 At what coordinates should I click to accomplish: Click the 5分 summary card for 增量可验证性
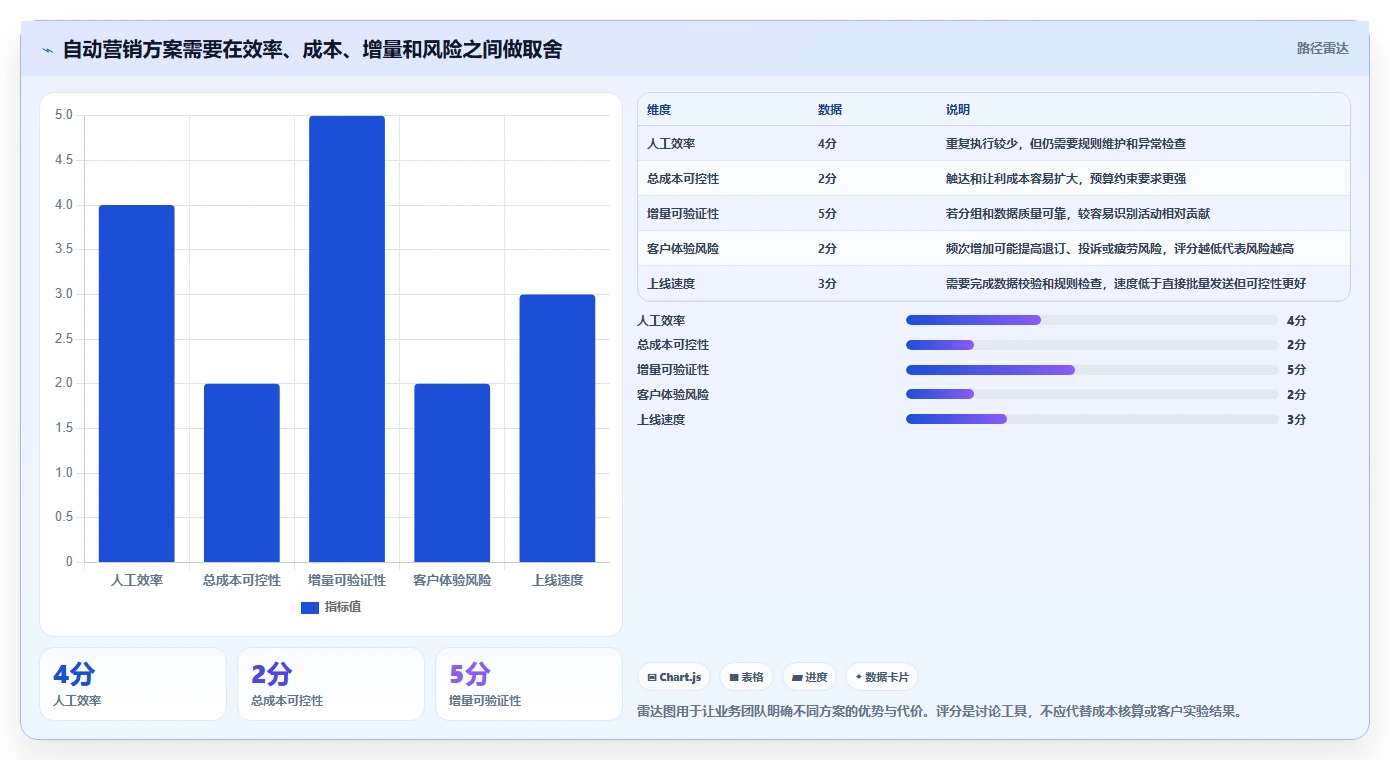529,684
